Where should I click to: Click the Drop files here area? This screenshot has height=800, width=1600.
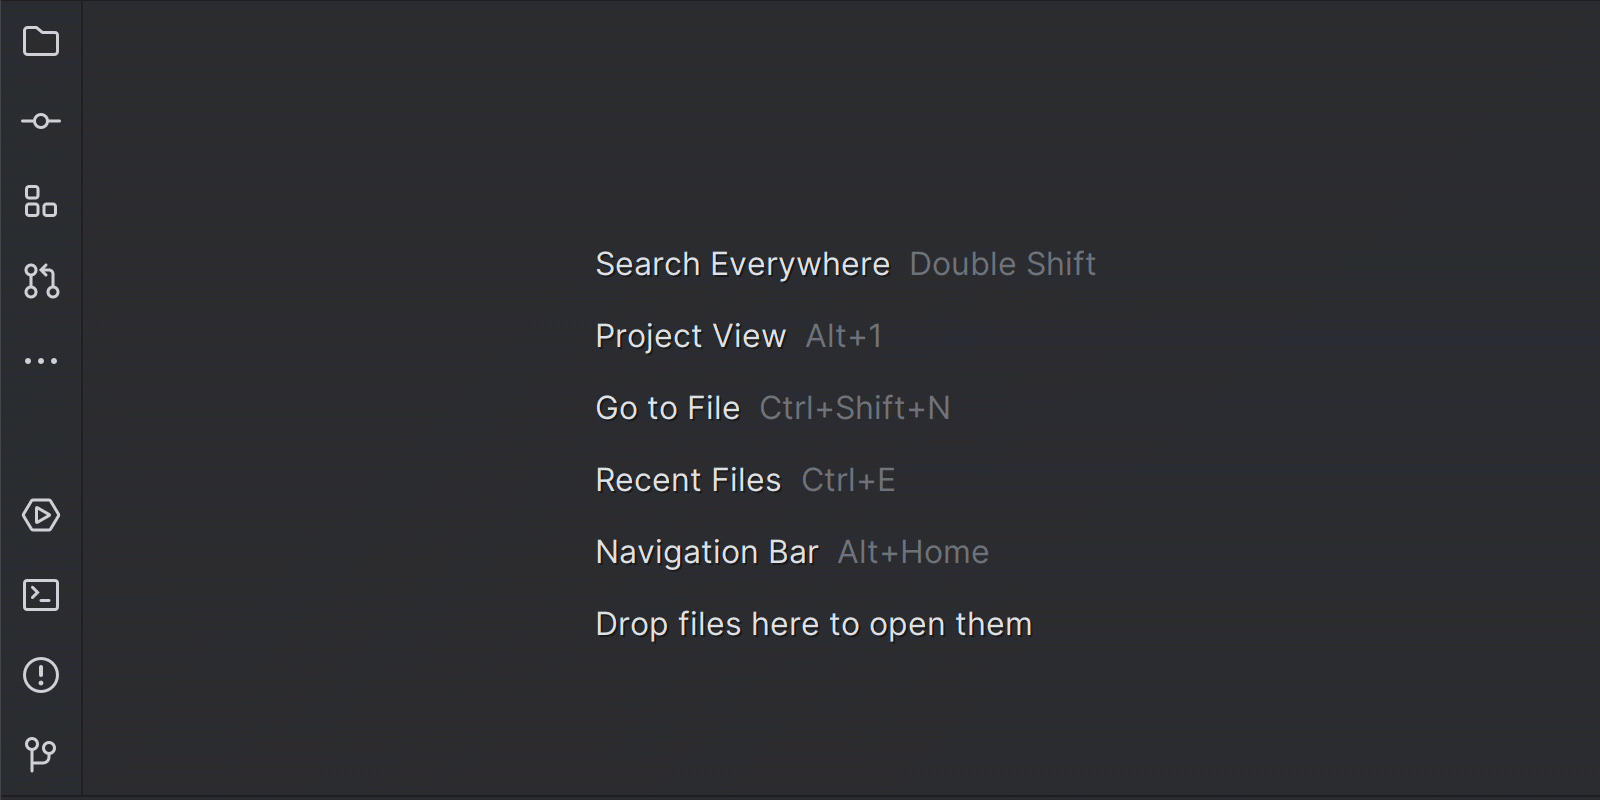(x=813, y=623)
